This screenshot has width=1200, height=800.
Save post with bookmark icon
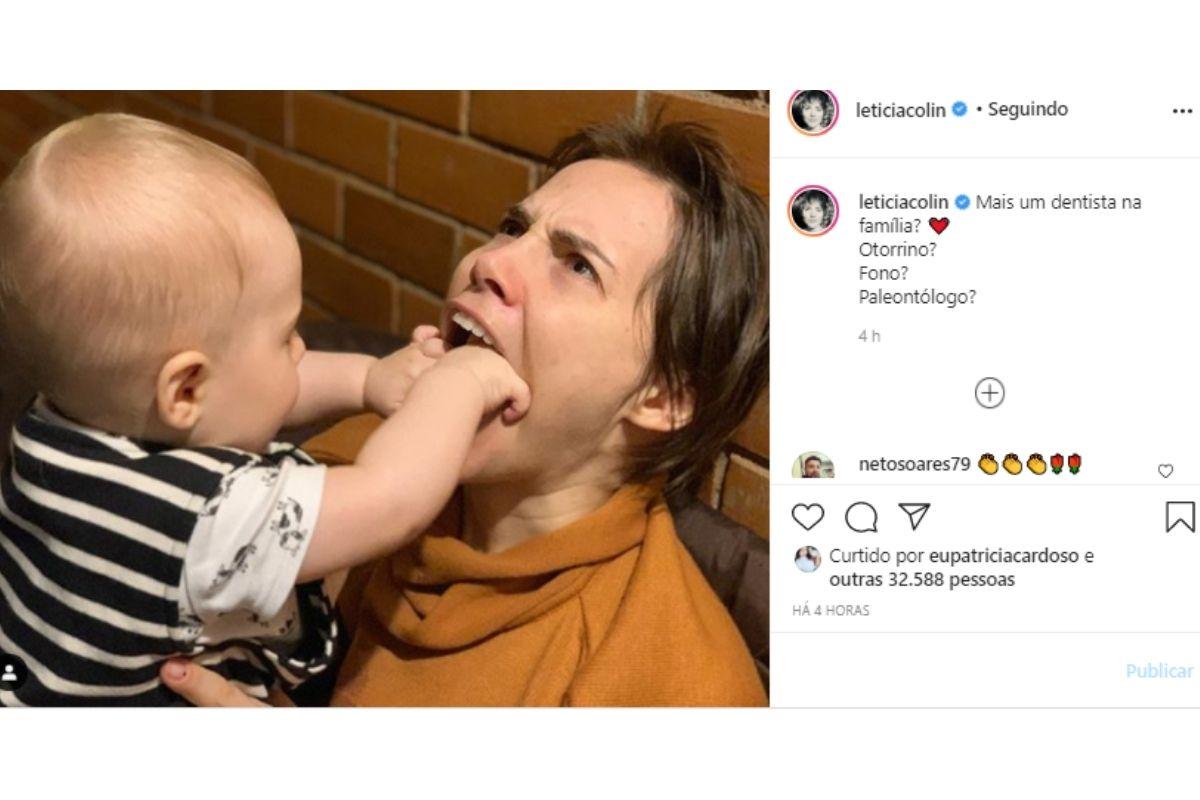[x=1180, y=517]
